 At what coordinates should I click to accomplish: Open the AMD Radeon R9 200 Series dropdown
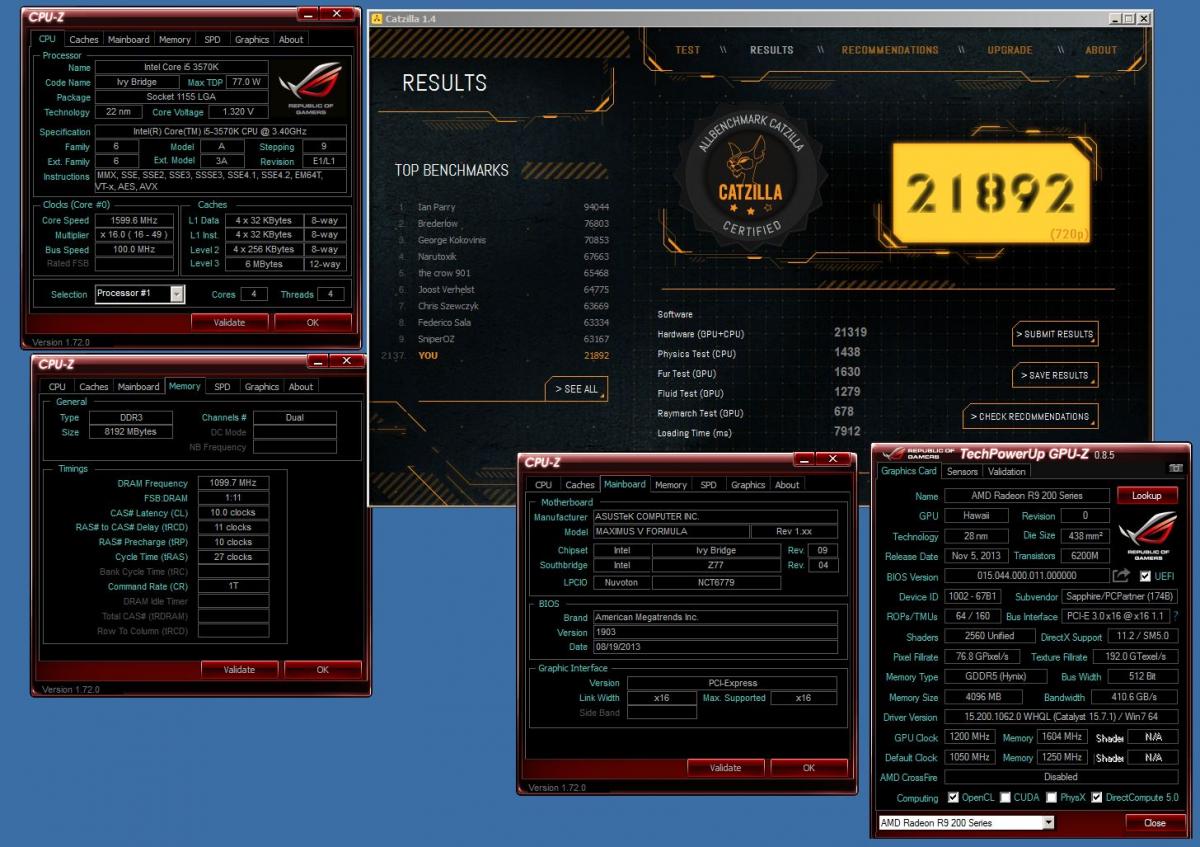pyautogui.click(x=965, y=823)
